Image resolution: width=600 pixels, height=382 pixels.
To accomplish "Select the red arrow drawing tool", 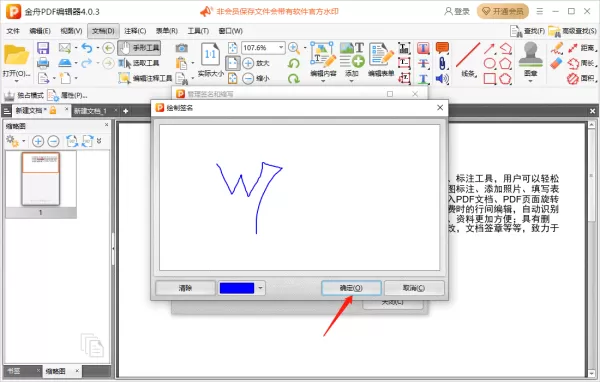I will [489, 48].
